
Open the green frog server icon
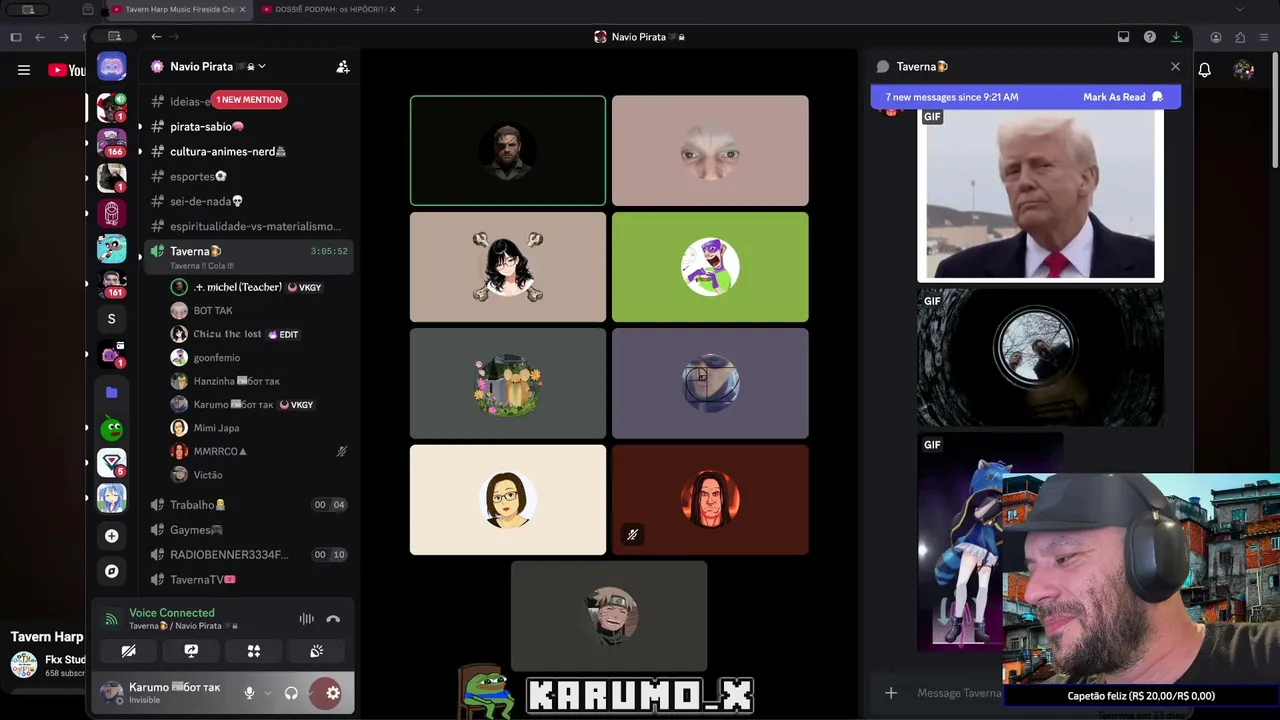pyautogui.click(x=112, y=429)
